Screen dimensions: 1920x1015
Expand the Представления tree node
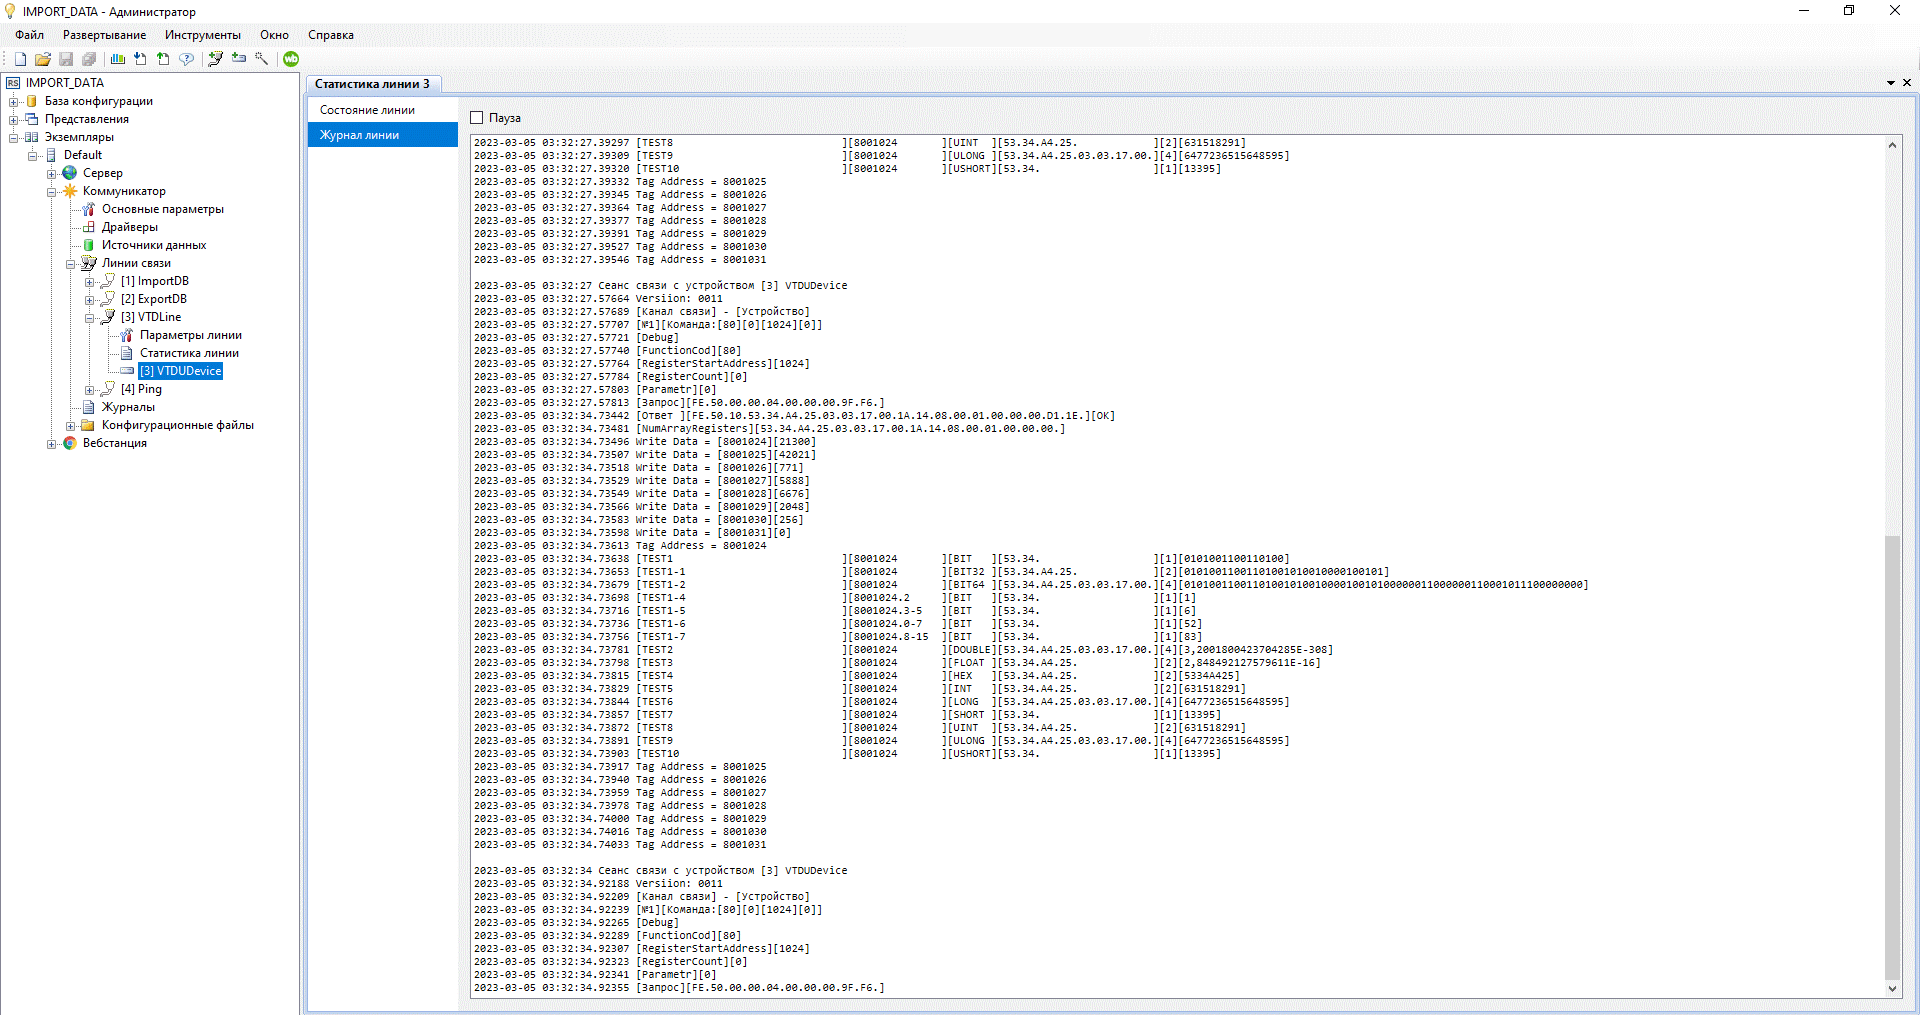14,119
